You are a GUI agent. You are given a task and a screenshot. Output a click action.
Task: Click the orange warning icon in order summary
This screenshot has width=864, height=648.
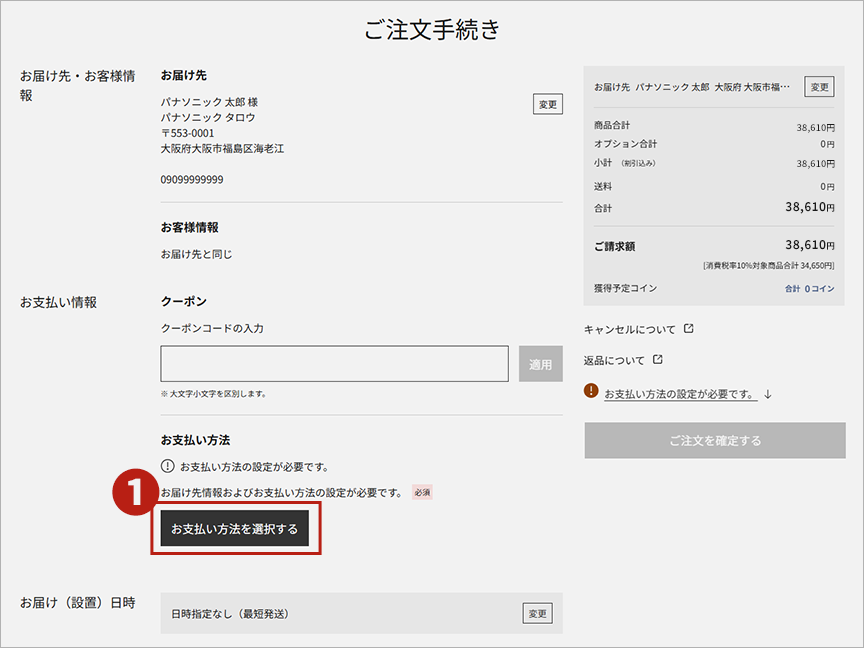tap(592, 392)
